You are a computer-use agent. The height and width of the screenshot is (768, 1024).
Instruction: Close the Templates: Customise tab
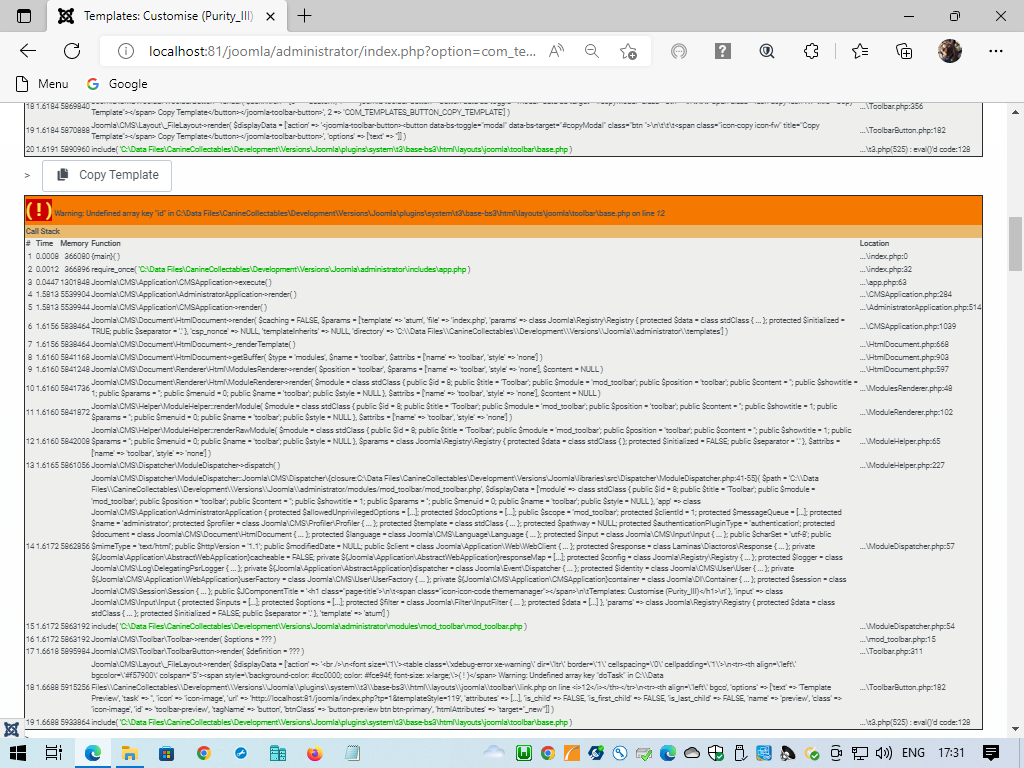click(270, 16)
